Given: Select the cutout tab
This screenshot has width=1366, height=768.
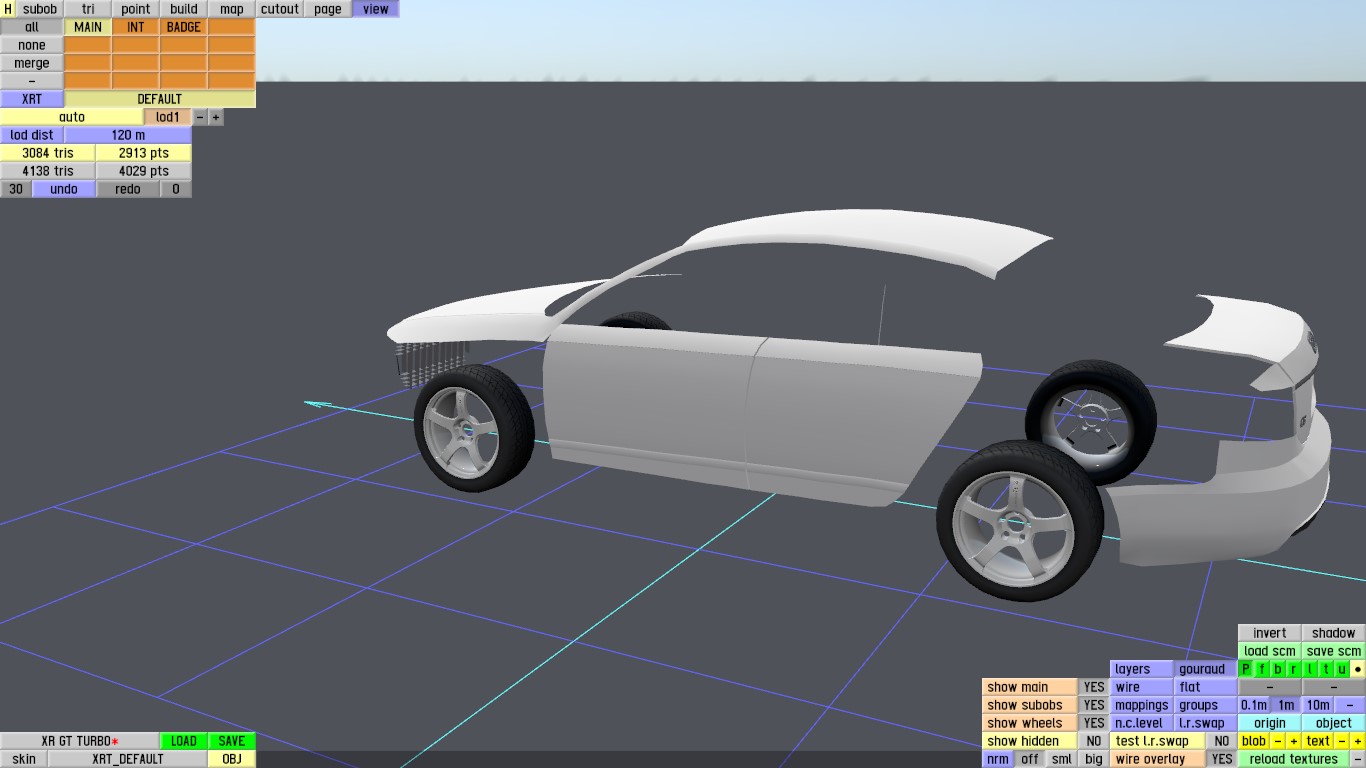Looking at the screenshot, I should pyautogui.click(x=280, y=9).
